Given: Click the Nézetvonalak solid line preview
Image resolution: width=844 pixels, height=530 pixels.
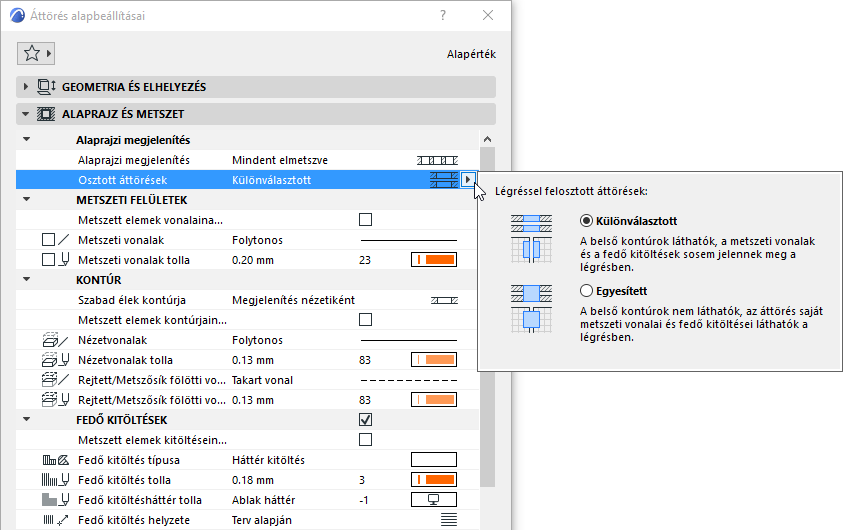Looking at the screenshot, I should 409,340.
